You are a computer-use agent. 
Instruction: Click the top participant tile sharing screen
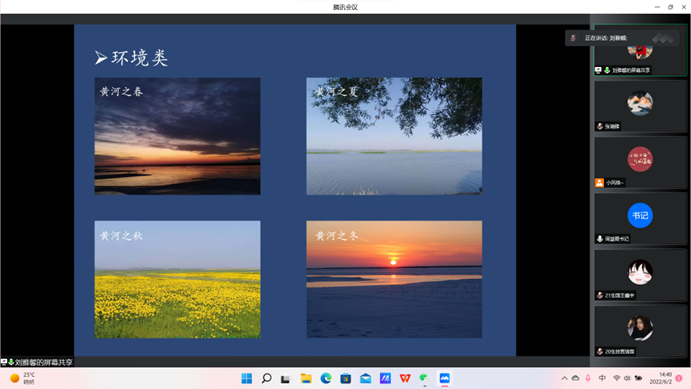640,51
